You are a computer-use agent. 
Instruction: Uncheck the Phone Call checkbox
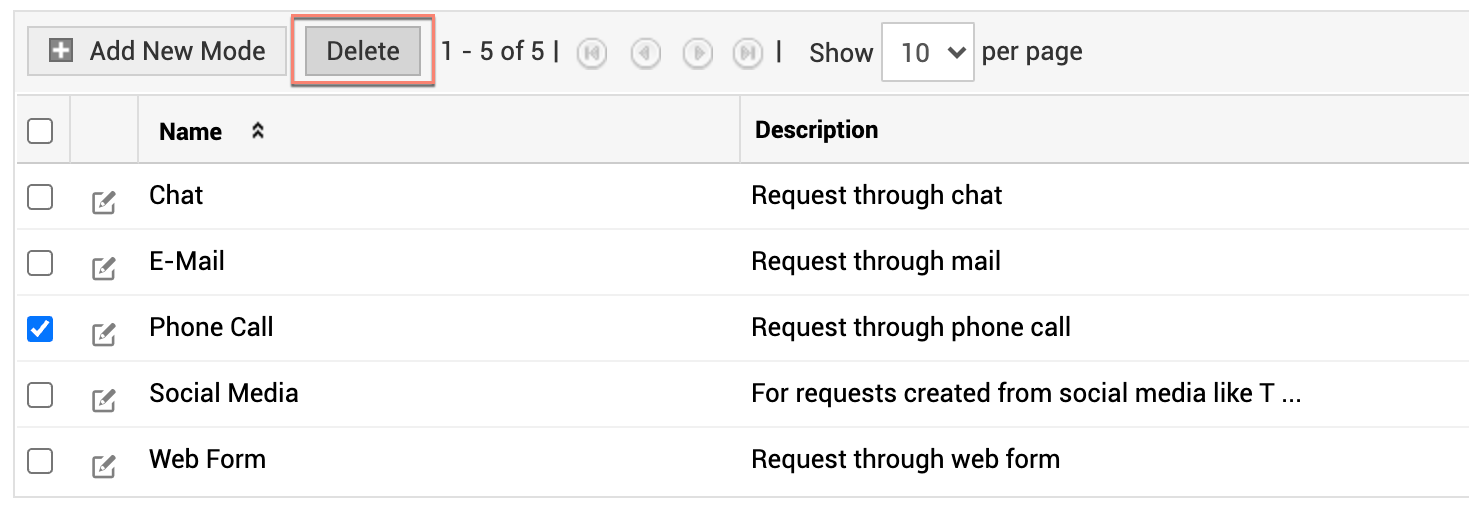(40, 329)
